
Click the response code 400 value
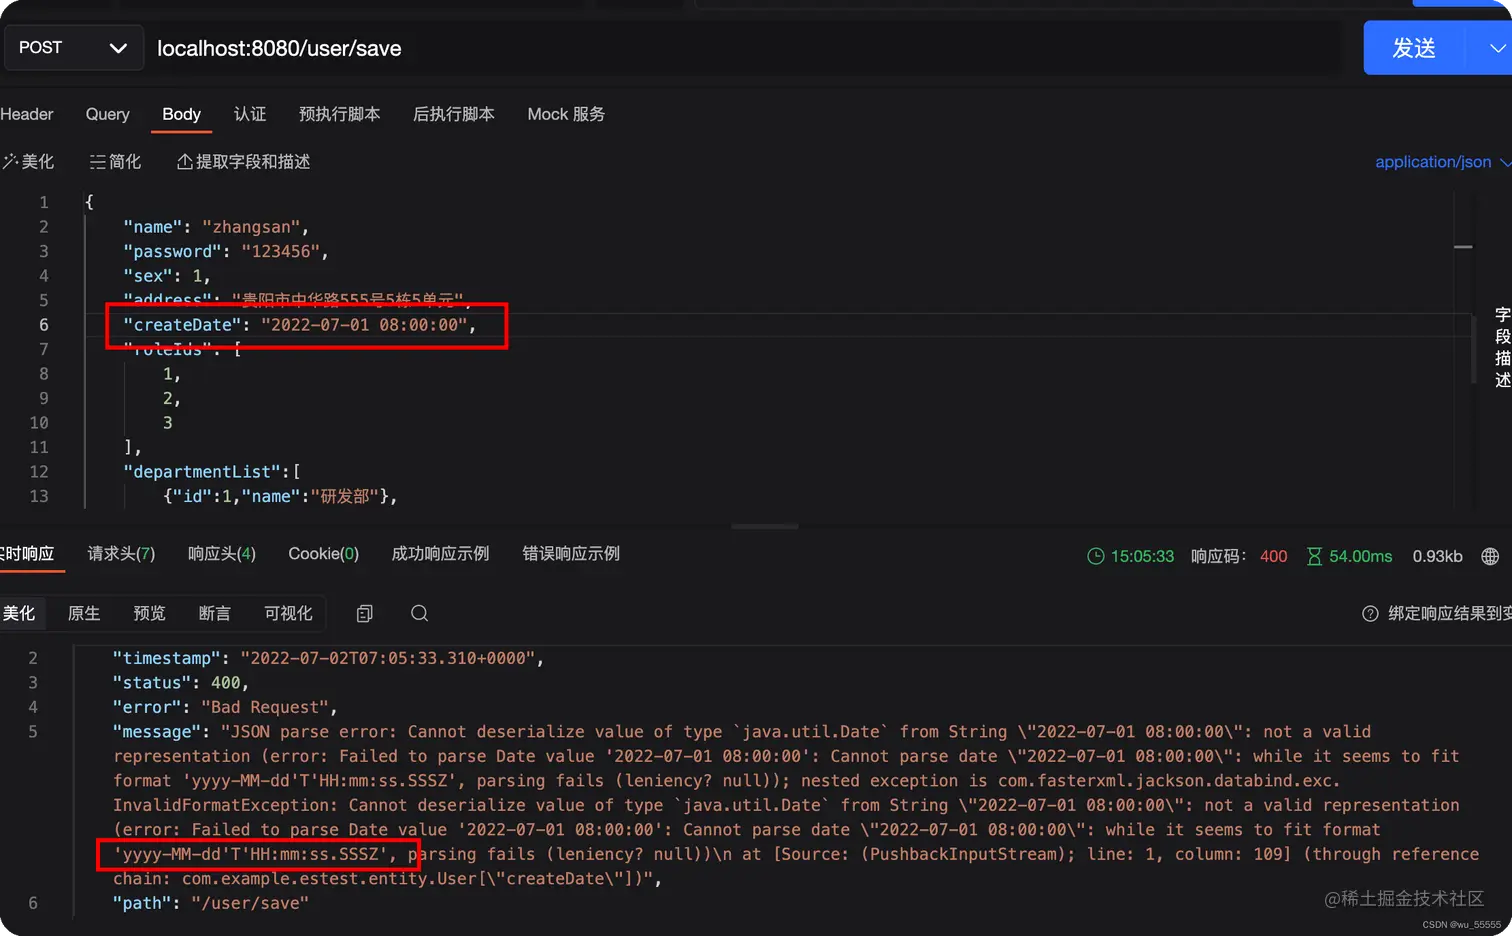point(1273,556)
